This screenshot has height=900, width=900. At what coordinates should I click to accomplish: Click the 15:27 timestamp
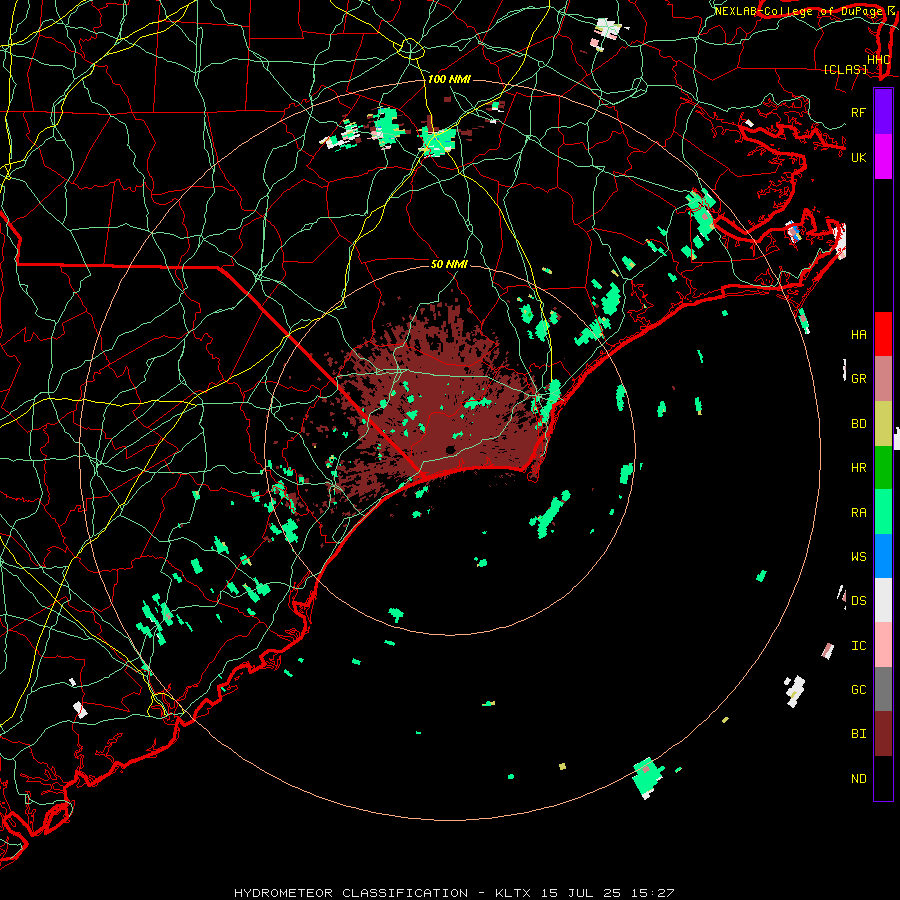pos(651,893)
